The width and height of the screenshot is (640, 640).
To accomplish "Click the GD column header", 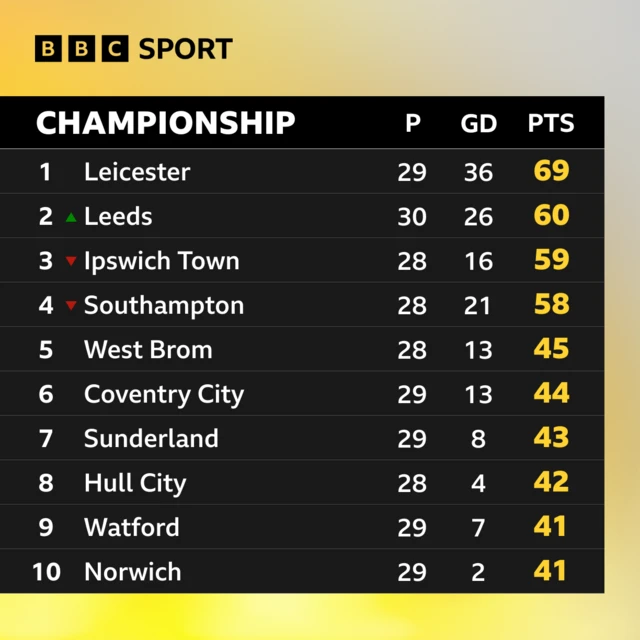I will pyautogui.click(x=478, y=123).
